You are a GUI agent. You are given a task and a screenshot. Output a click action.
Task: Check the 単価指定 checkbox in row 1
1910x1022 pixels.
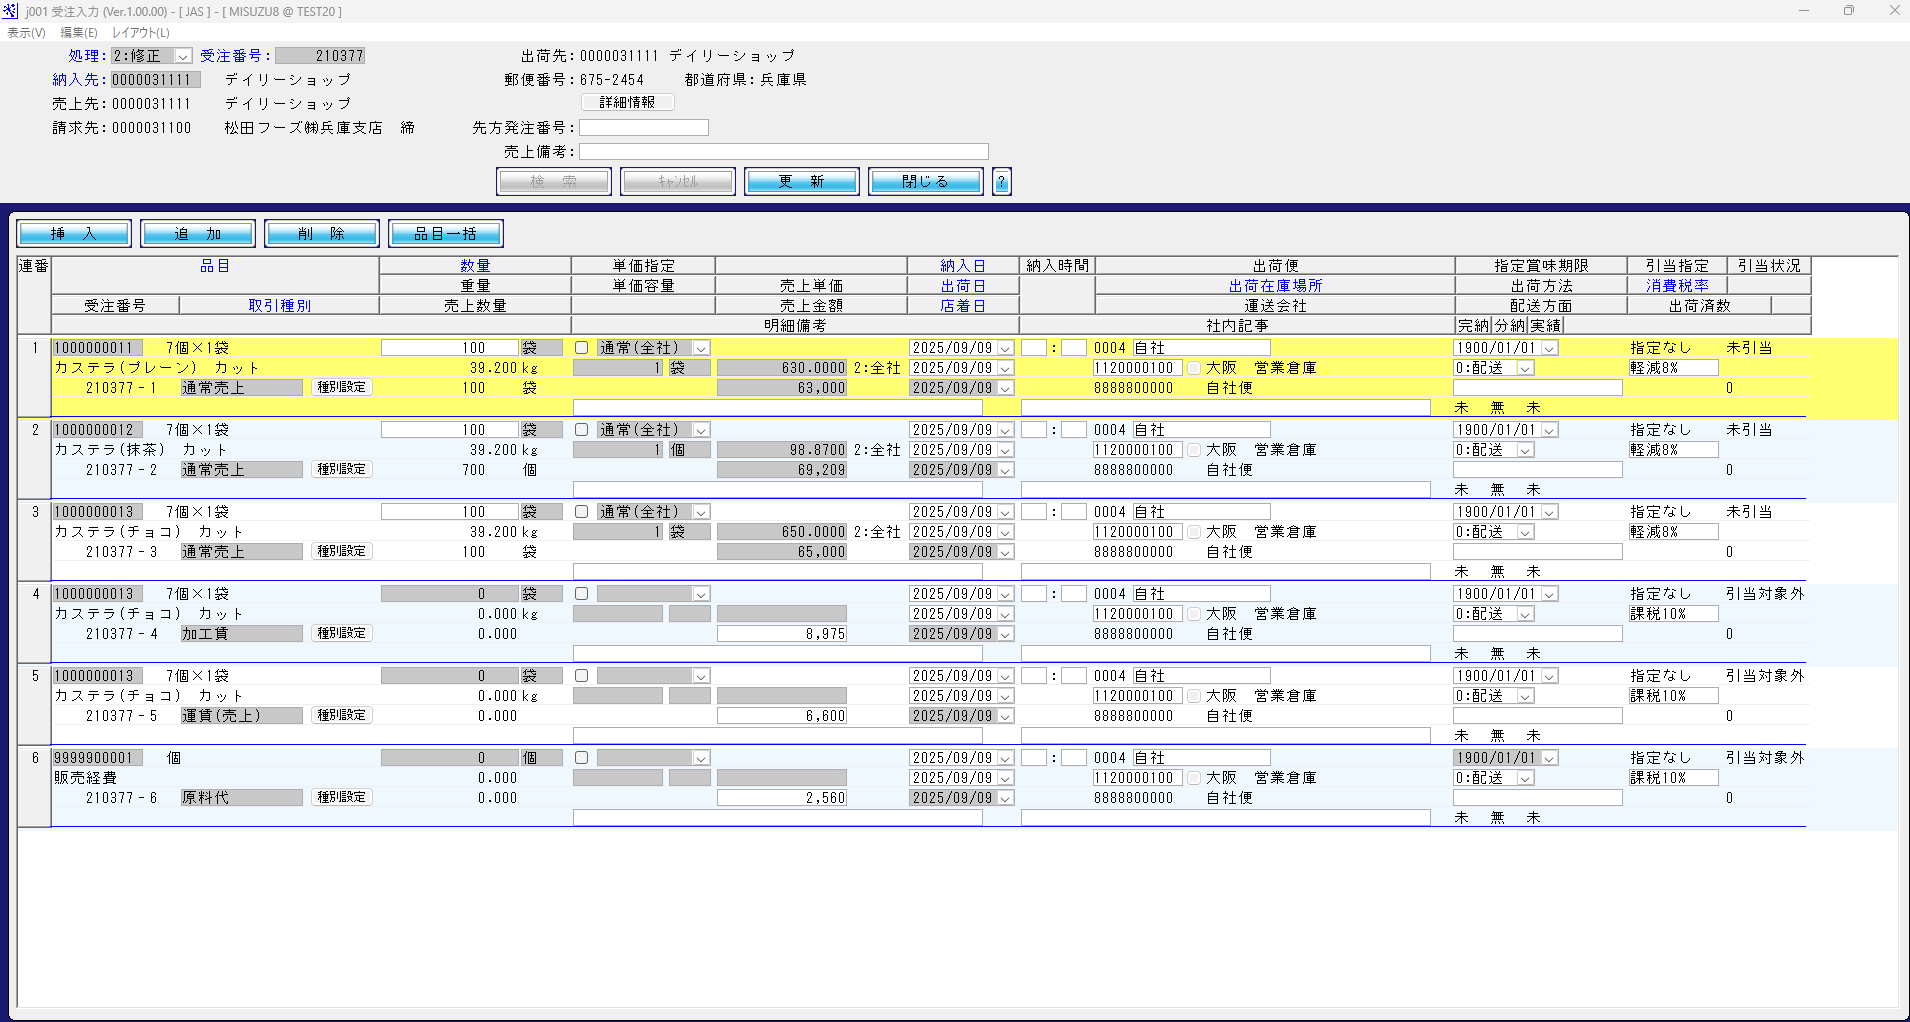coord(582,348)
